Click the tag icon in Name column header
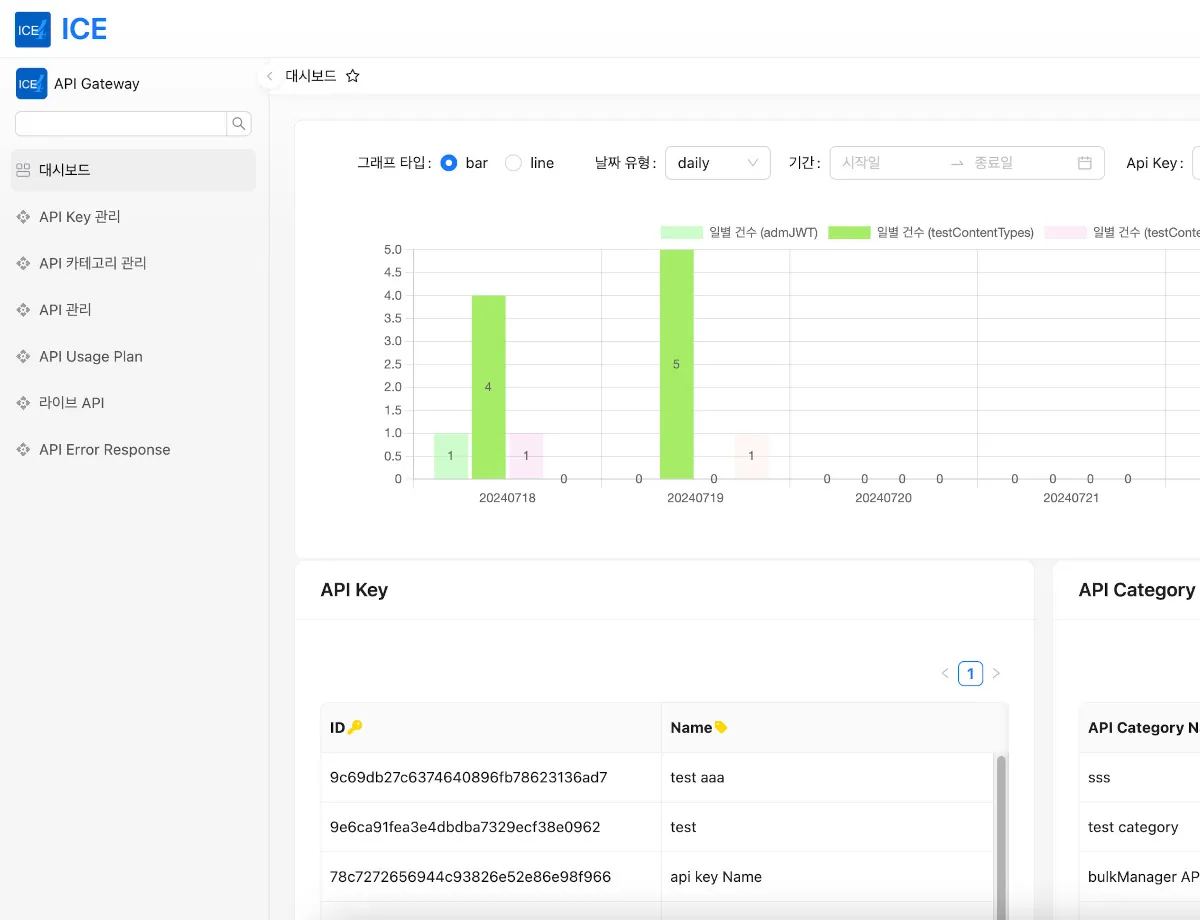1200x920 pixels. click(721, 728)
